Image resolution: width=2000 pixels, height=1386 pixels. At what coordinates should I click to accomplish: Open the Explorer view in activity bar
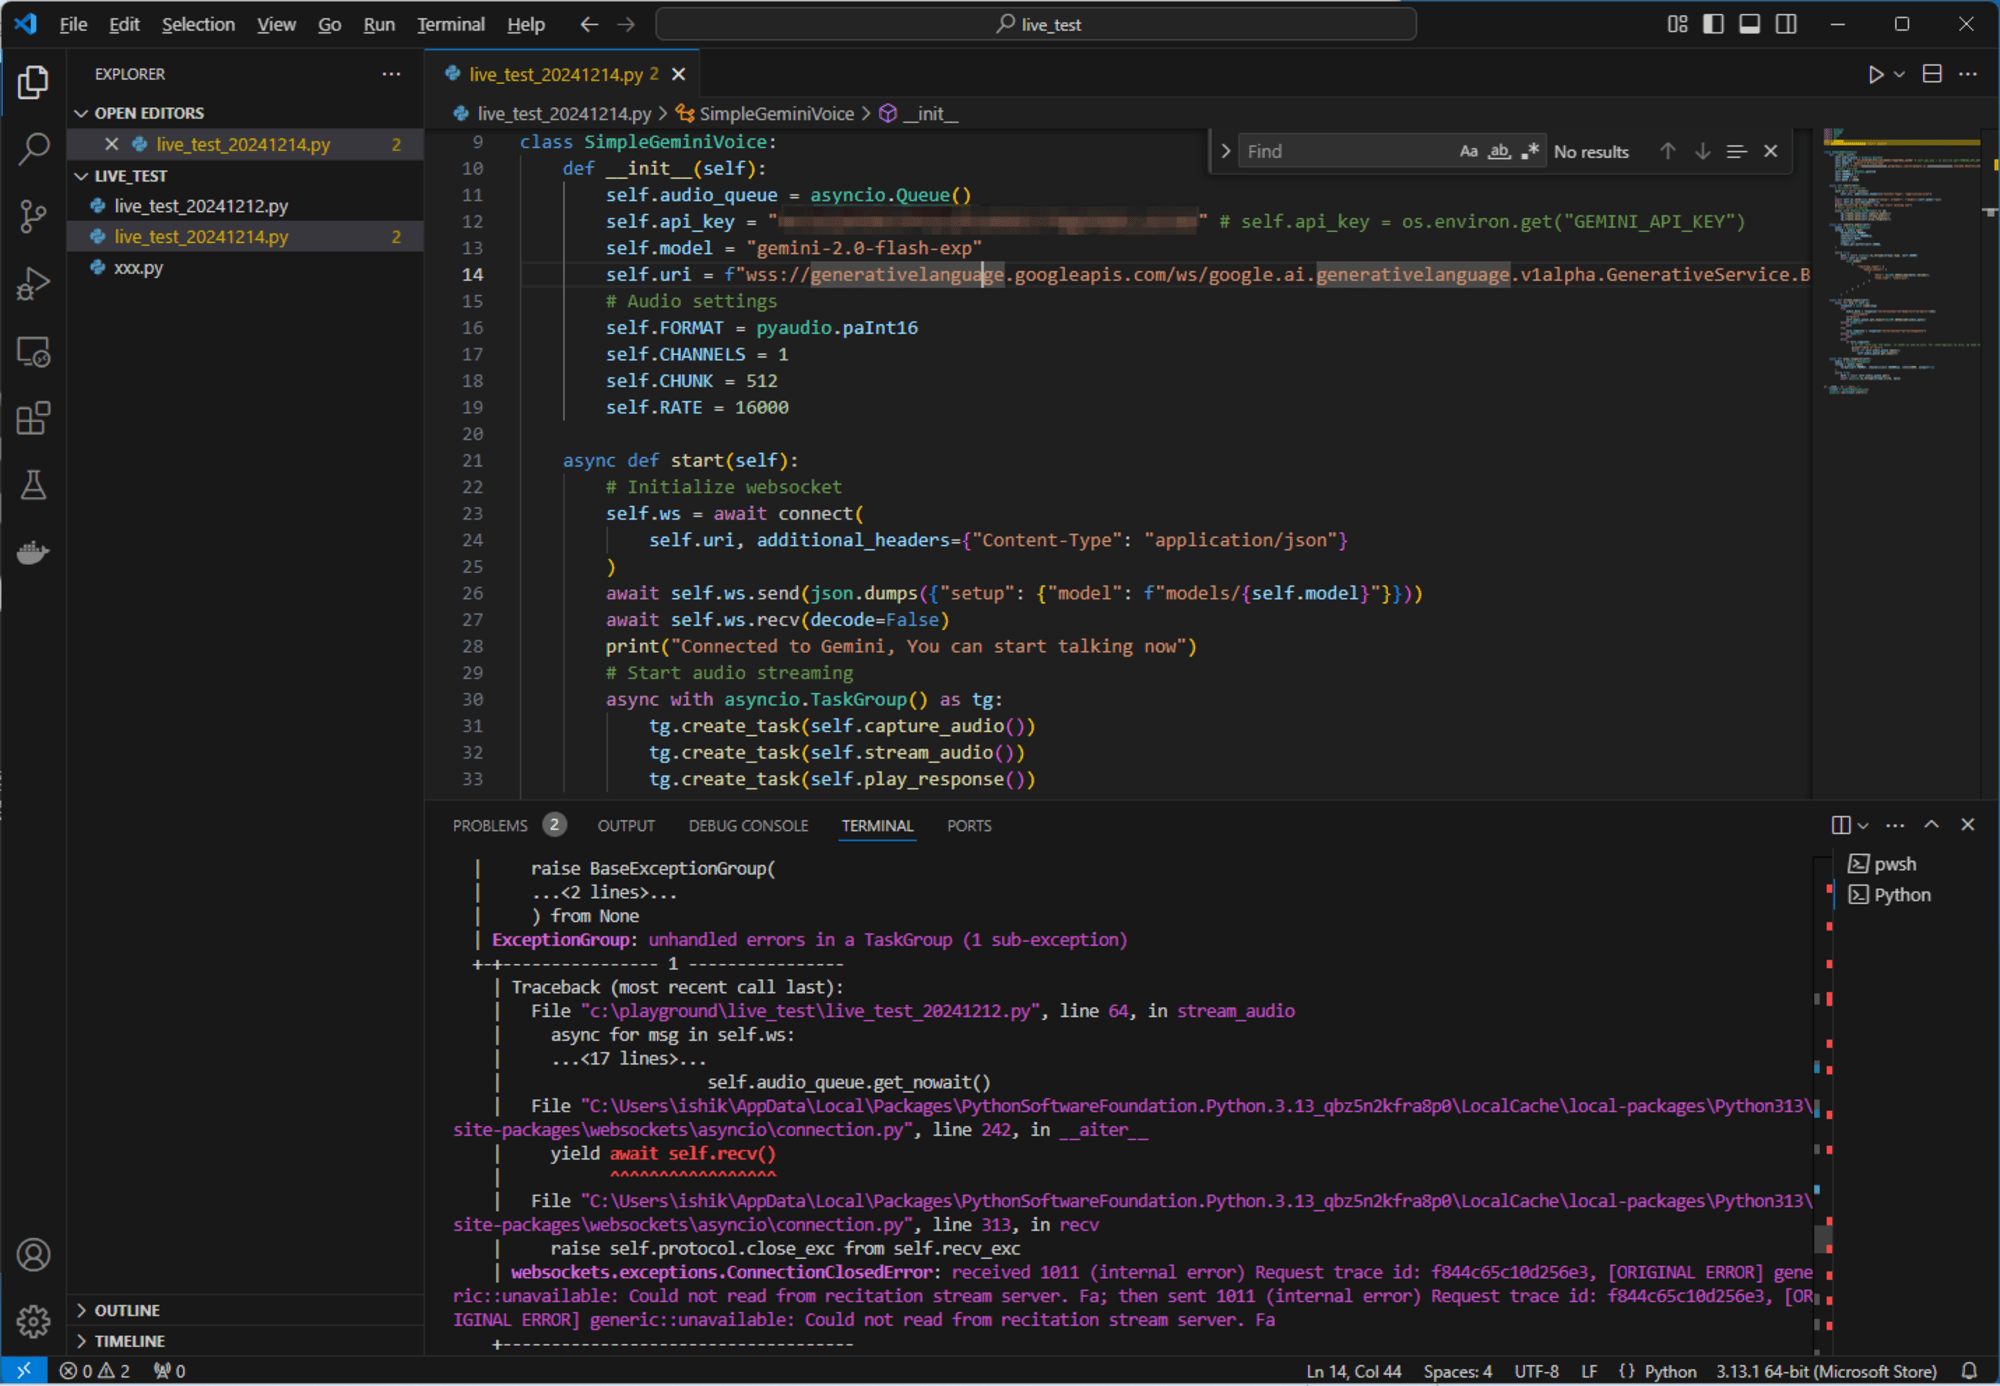(x=33, y=82)
